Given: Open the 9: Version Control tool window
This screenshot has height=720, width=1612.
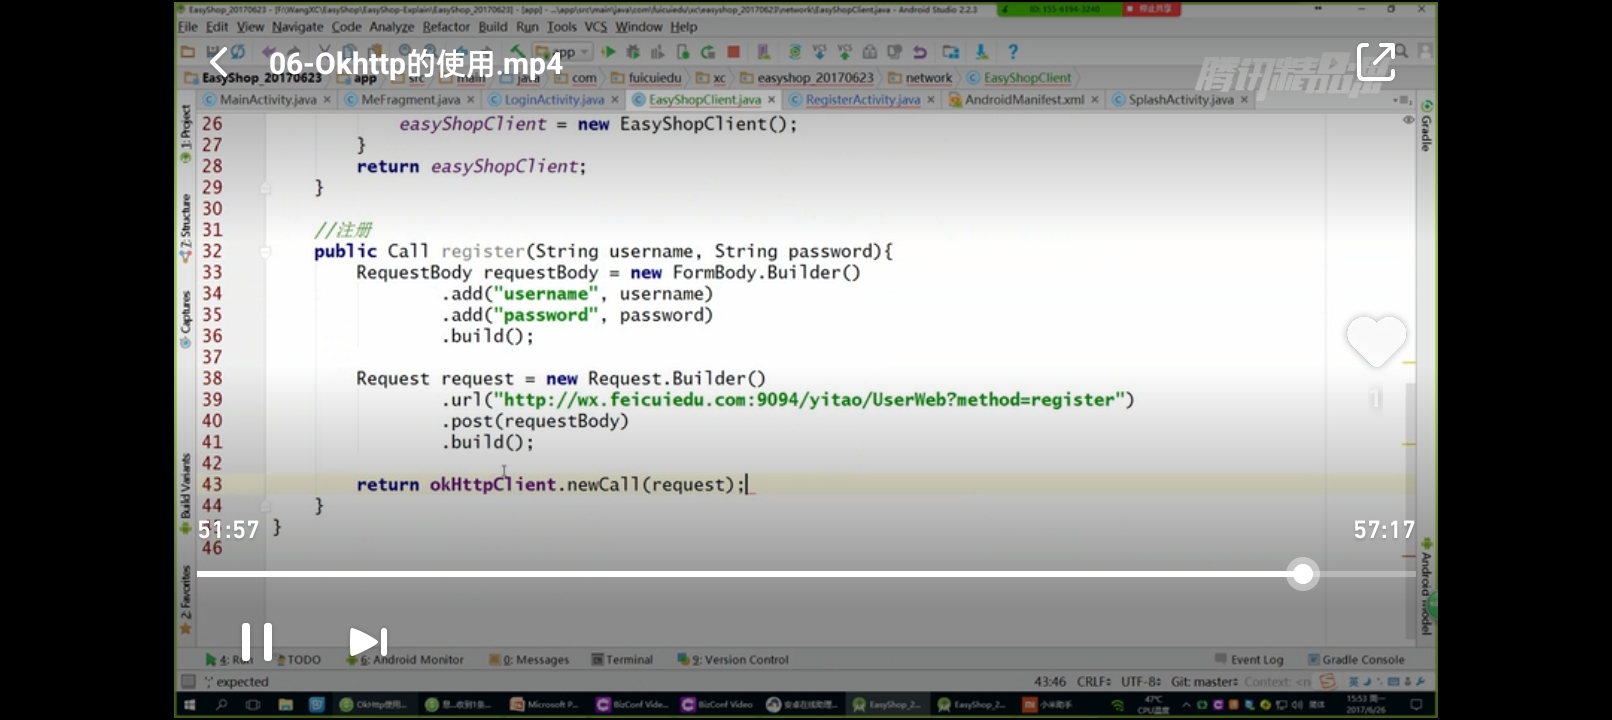Looking at the screenshot, I should tap(733, 660).
